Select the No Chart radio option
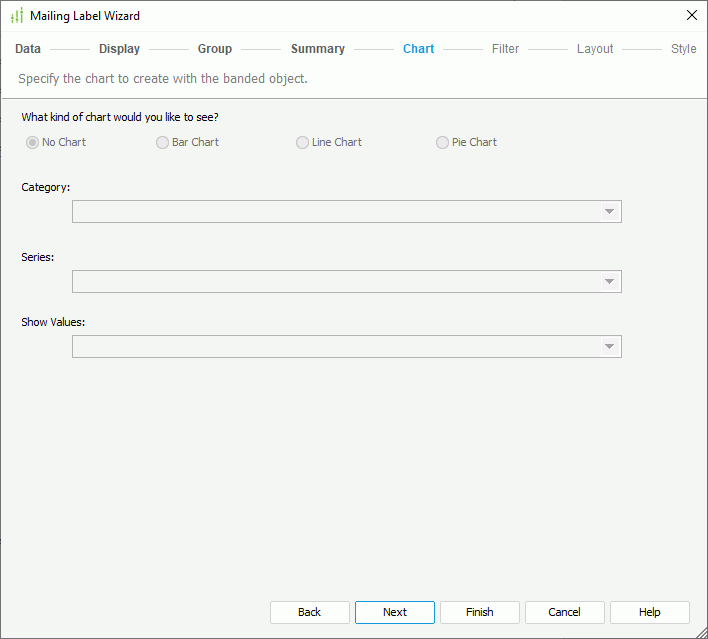 click(x=33, y=143)
